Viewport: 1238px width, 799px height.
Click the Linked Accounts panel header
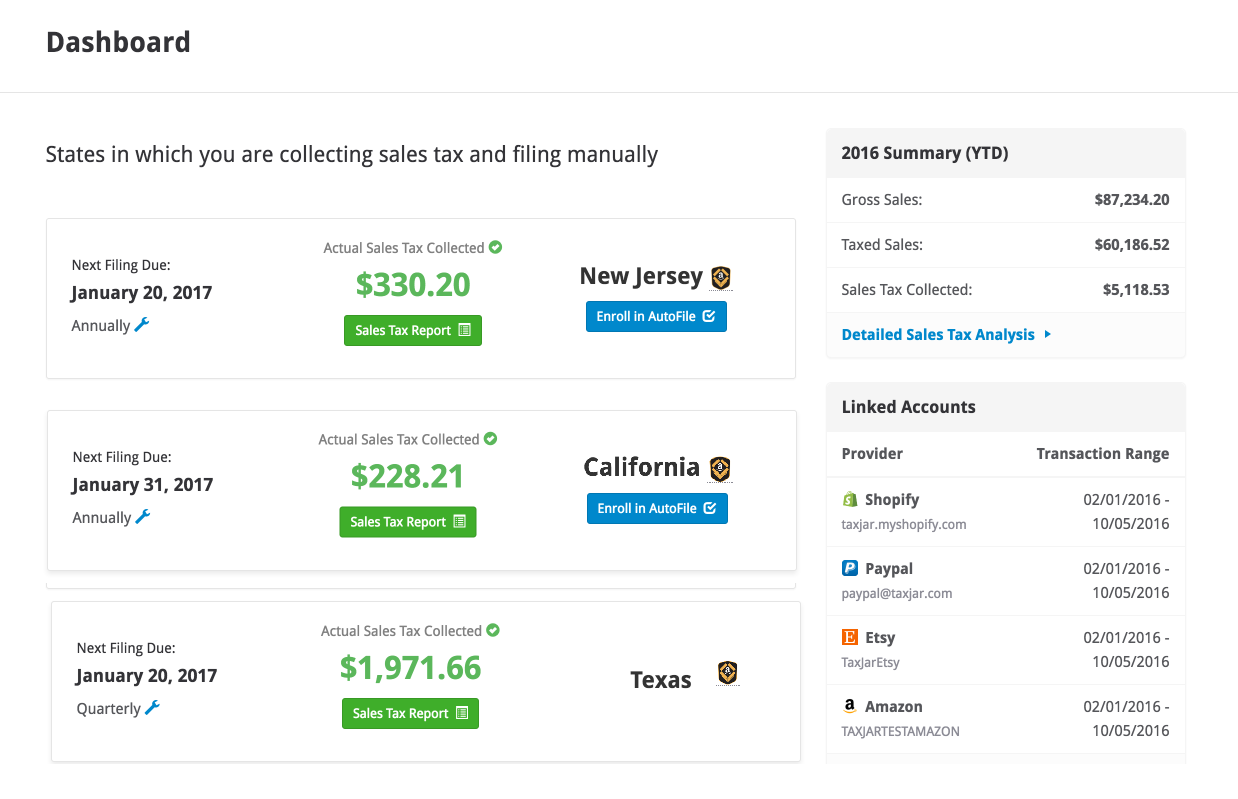908,407
